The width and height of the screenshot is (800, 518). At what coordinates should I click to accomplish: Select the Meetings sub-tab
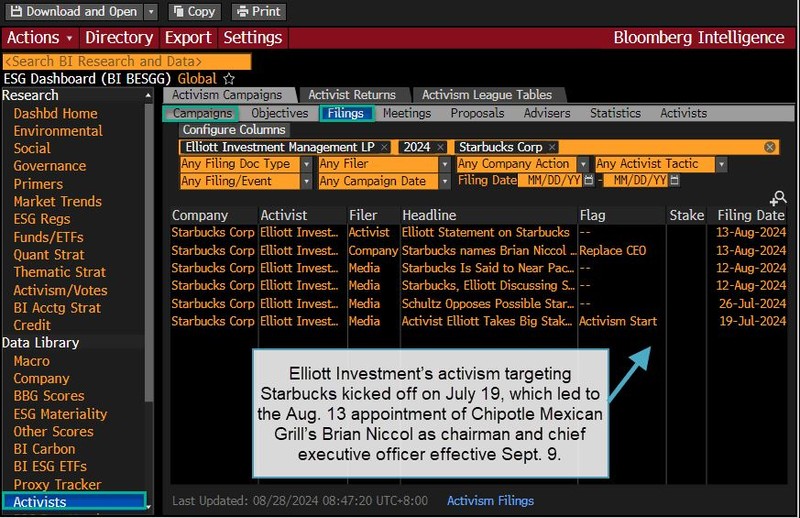[407, 113]
